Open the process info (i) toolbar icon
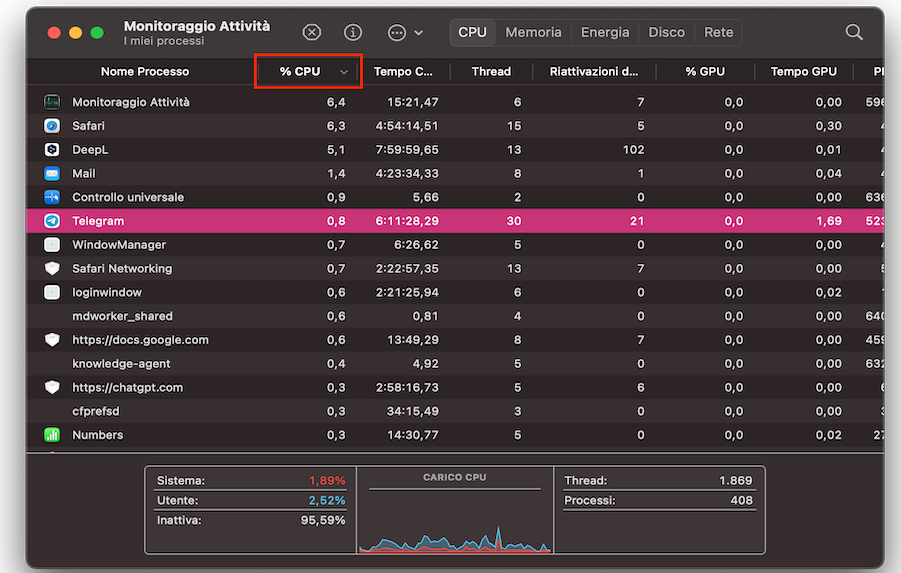The image size is (901, 573). point(353,32)
